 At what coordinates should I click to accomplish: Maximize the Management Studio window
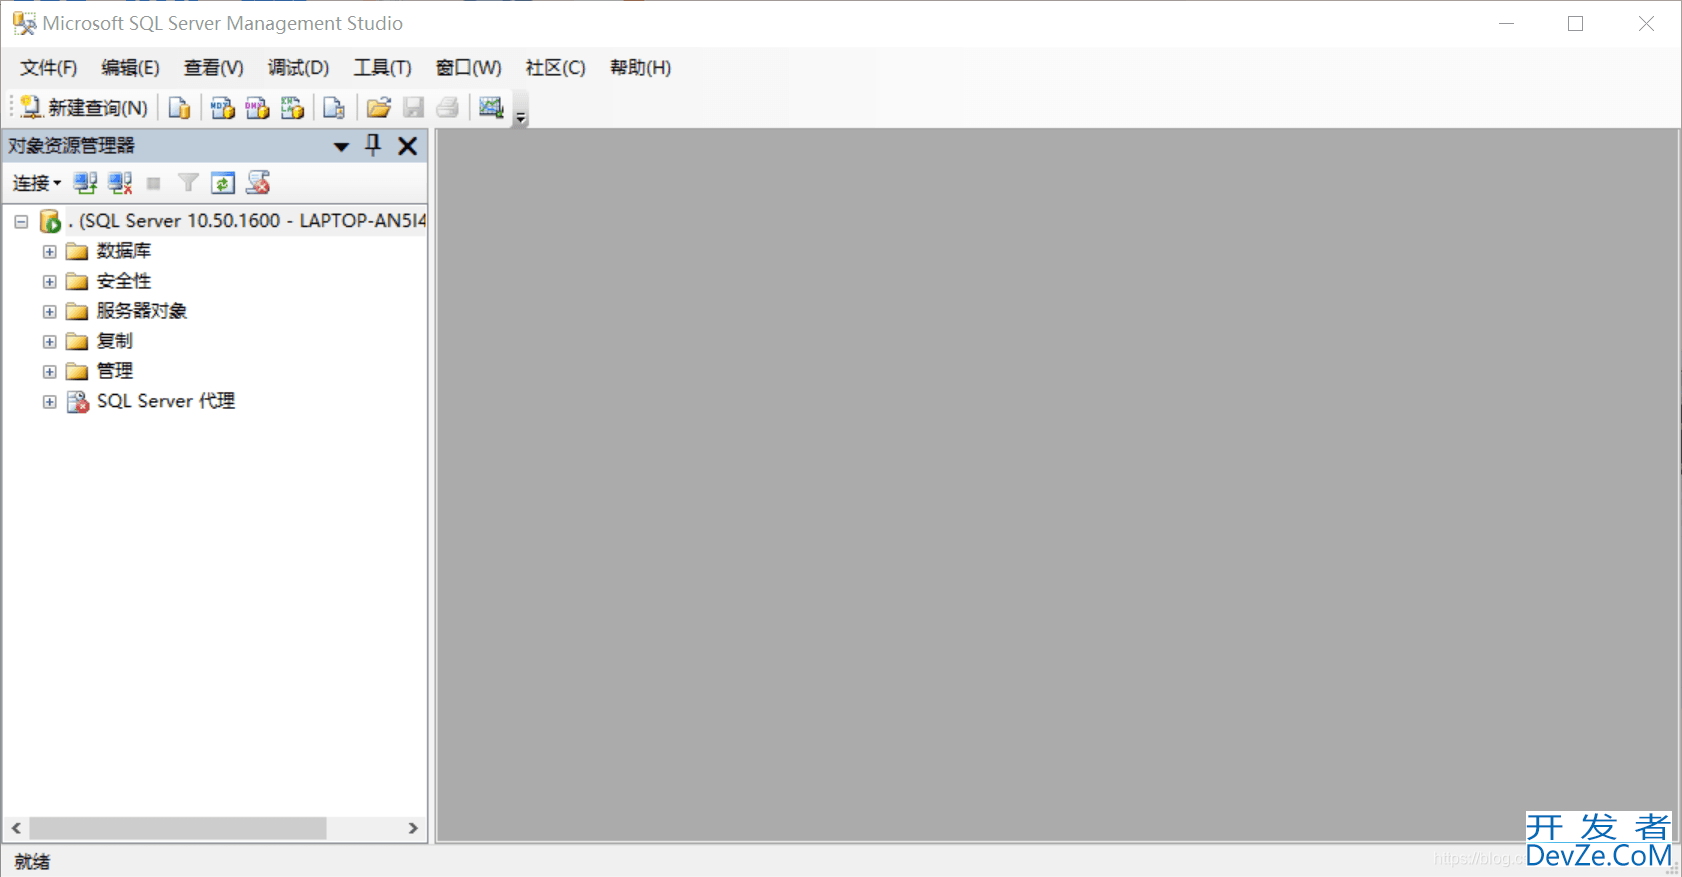[x=1575, y=23]
